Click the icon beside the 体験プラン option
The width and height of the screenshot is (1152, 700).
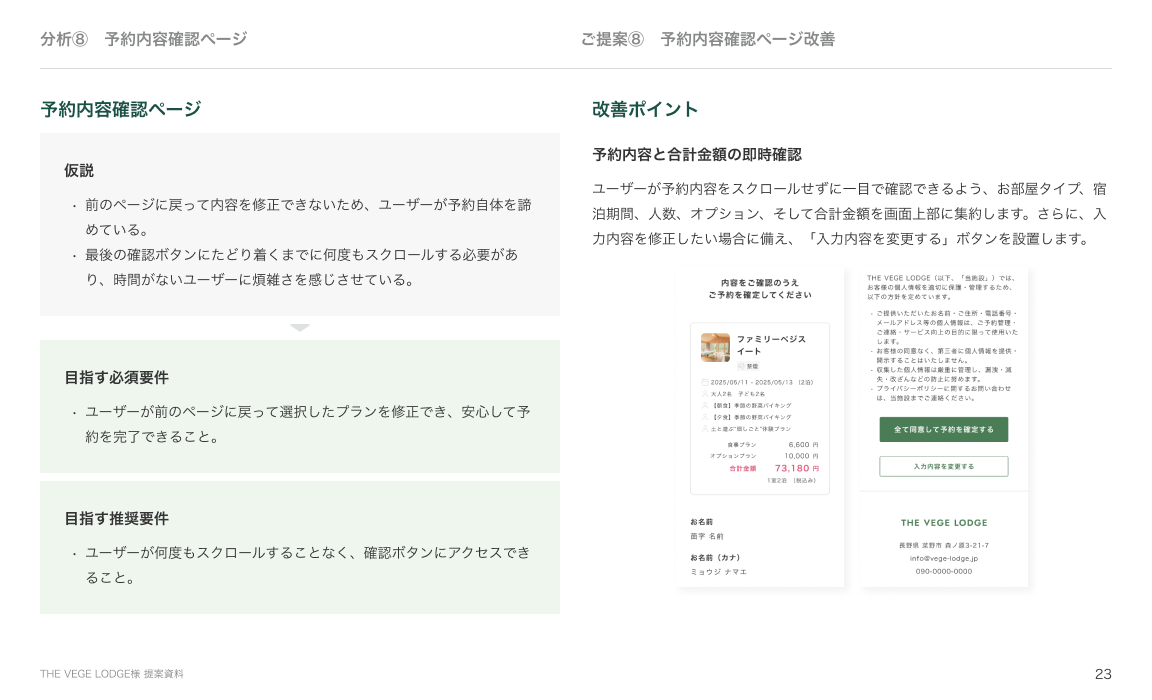coord(705,428)
